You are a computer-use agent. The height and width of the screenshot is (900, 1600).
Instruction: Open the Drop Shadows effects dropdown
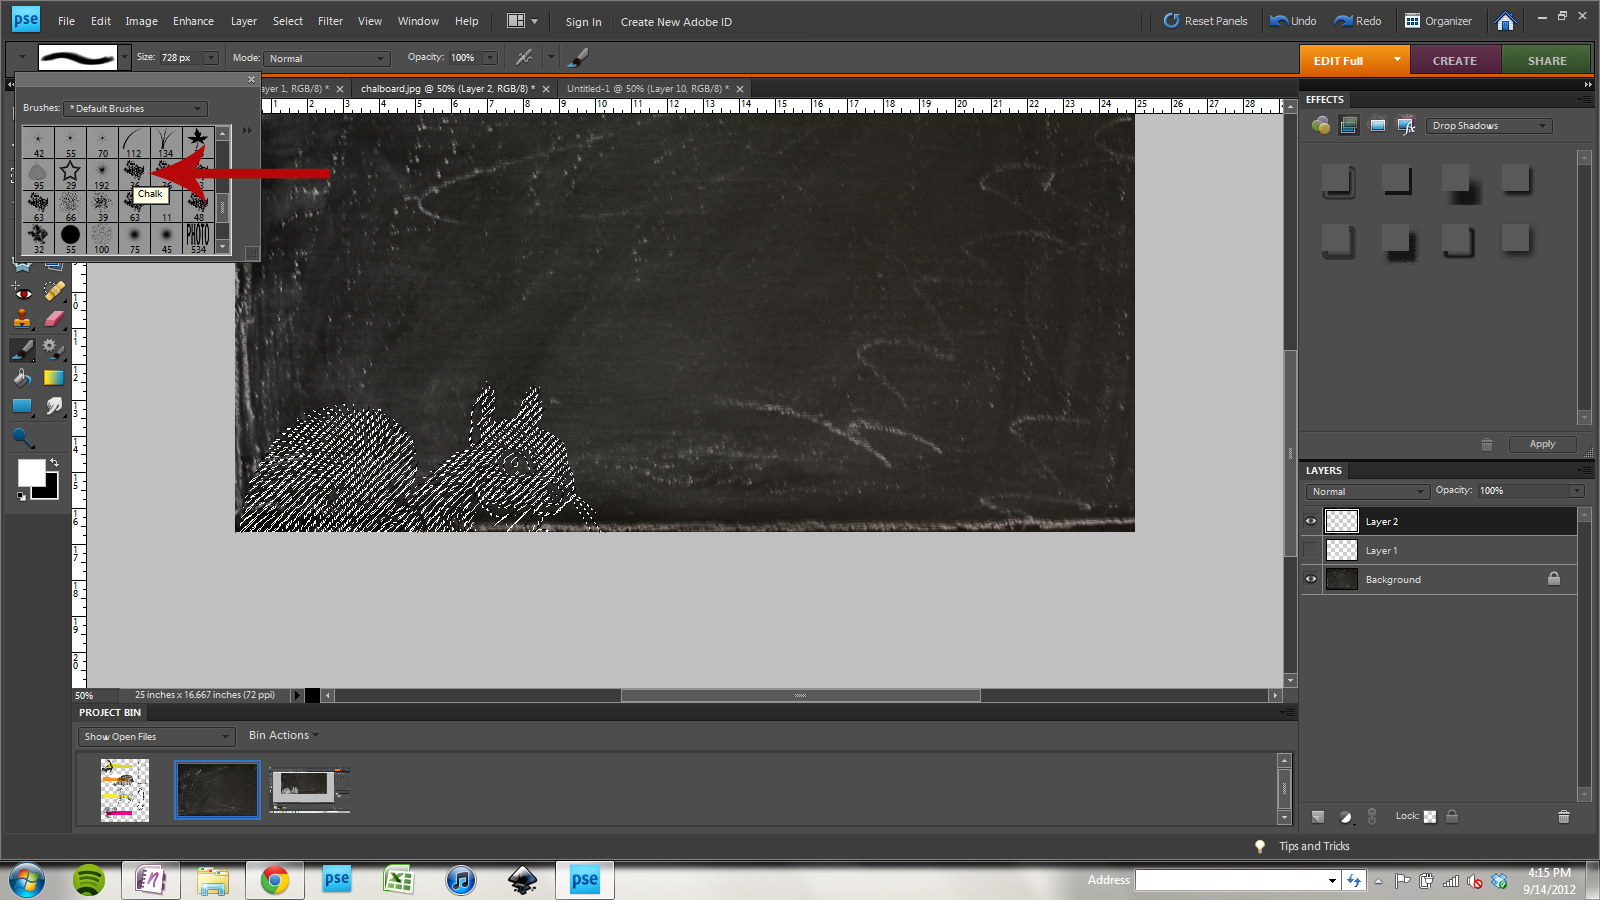[x=1489, y=125]
